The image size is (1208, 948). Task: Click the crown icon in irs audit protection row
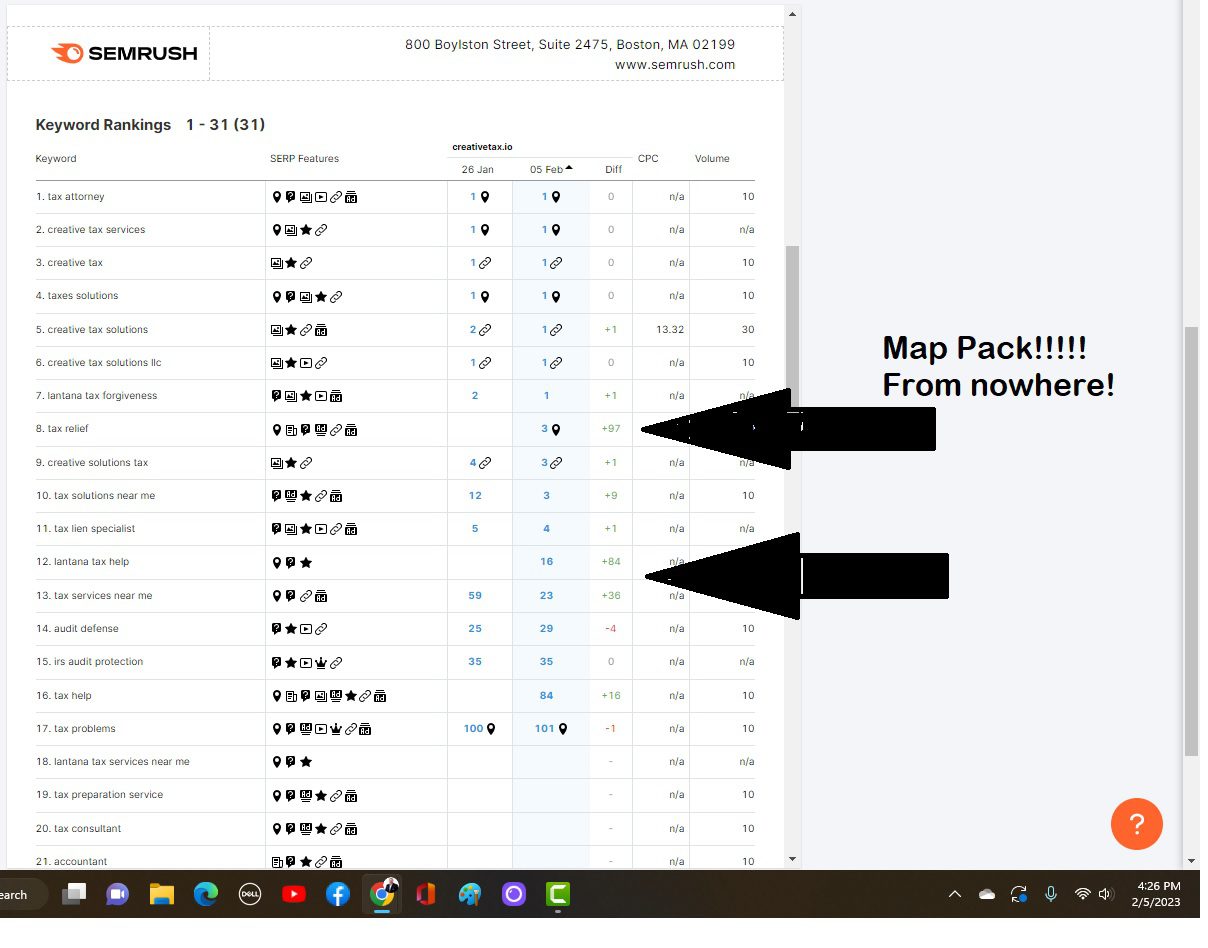point(321,662)
